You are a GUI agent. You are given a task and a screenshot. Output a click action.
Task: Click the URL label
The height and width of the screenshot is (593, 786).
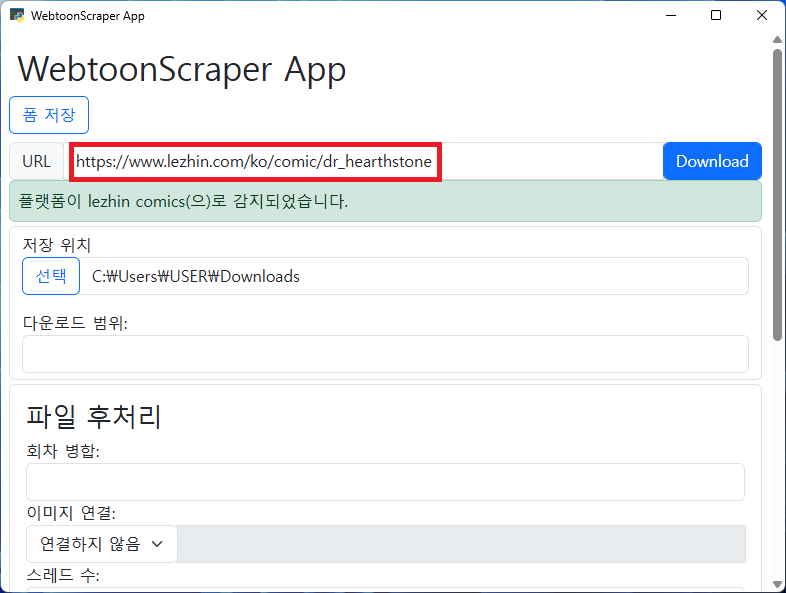pyautogui.click(x=37, y=161)
